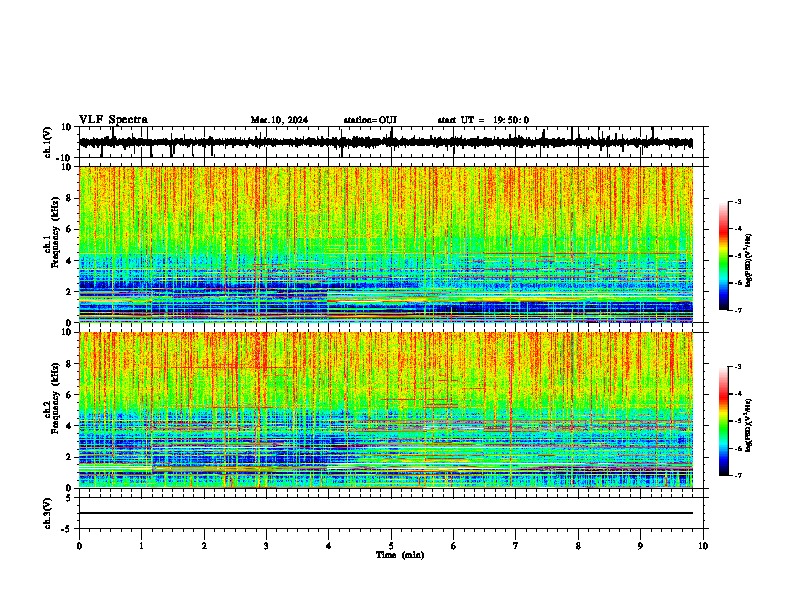Screen dimensions: 792x612
Task: Click time axis tick label "6"
Action: coord(454,546)
